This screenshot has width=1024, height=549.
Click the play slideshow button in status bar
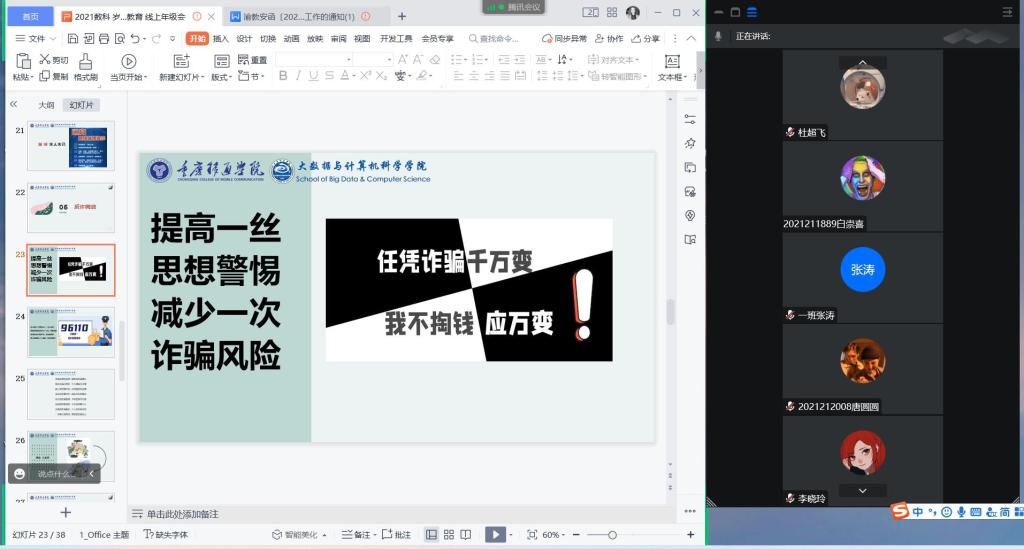494,535
